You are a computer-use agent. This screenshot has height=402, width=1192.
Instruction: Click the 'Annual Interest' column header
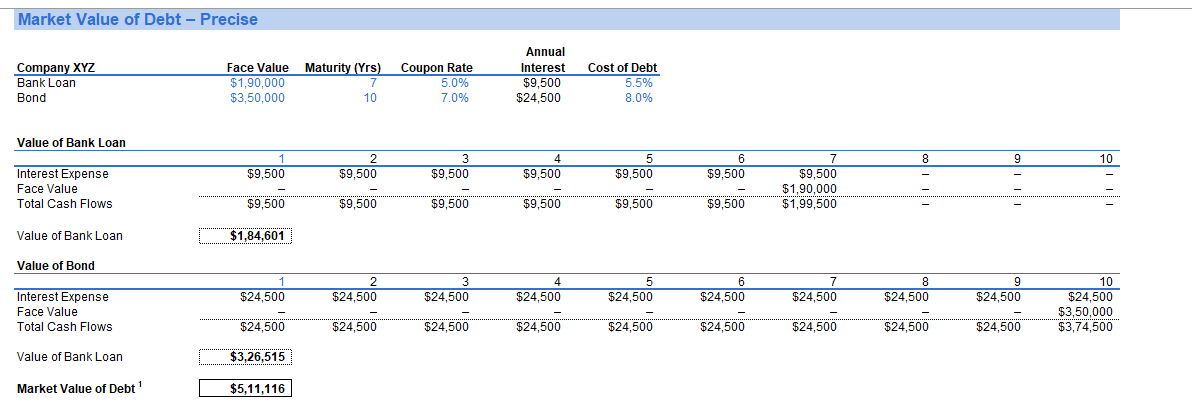coord(544,60)
